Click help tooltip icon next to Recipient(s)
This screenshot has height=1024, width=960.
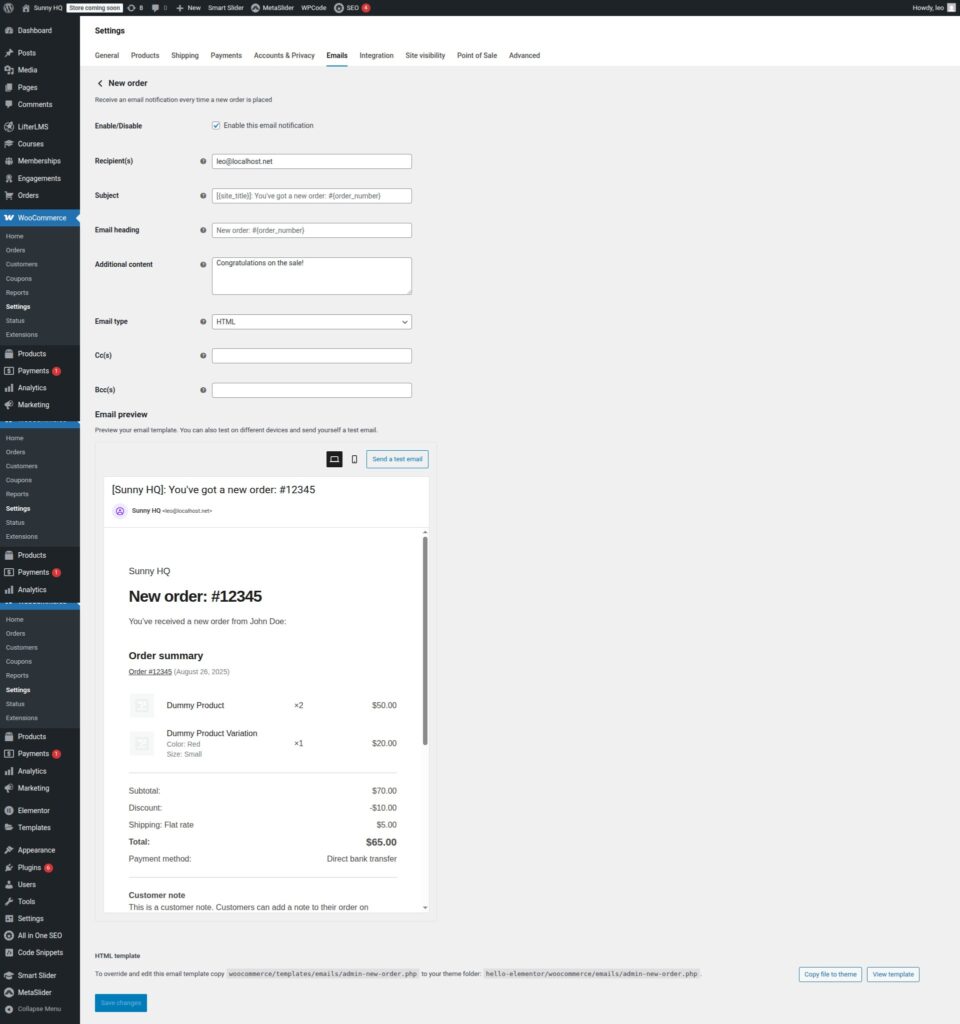[x=203, y=161]
